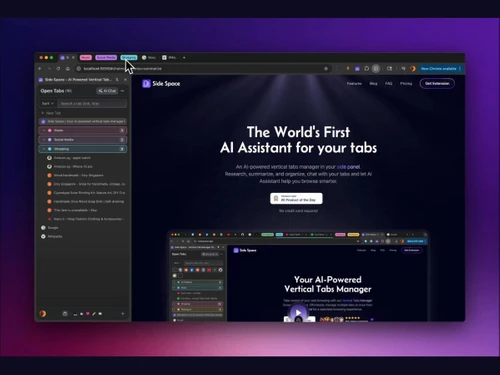Open the Features nav link
This screenshot has width=500, height=375.
click(354, 84)
